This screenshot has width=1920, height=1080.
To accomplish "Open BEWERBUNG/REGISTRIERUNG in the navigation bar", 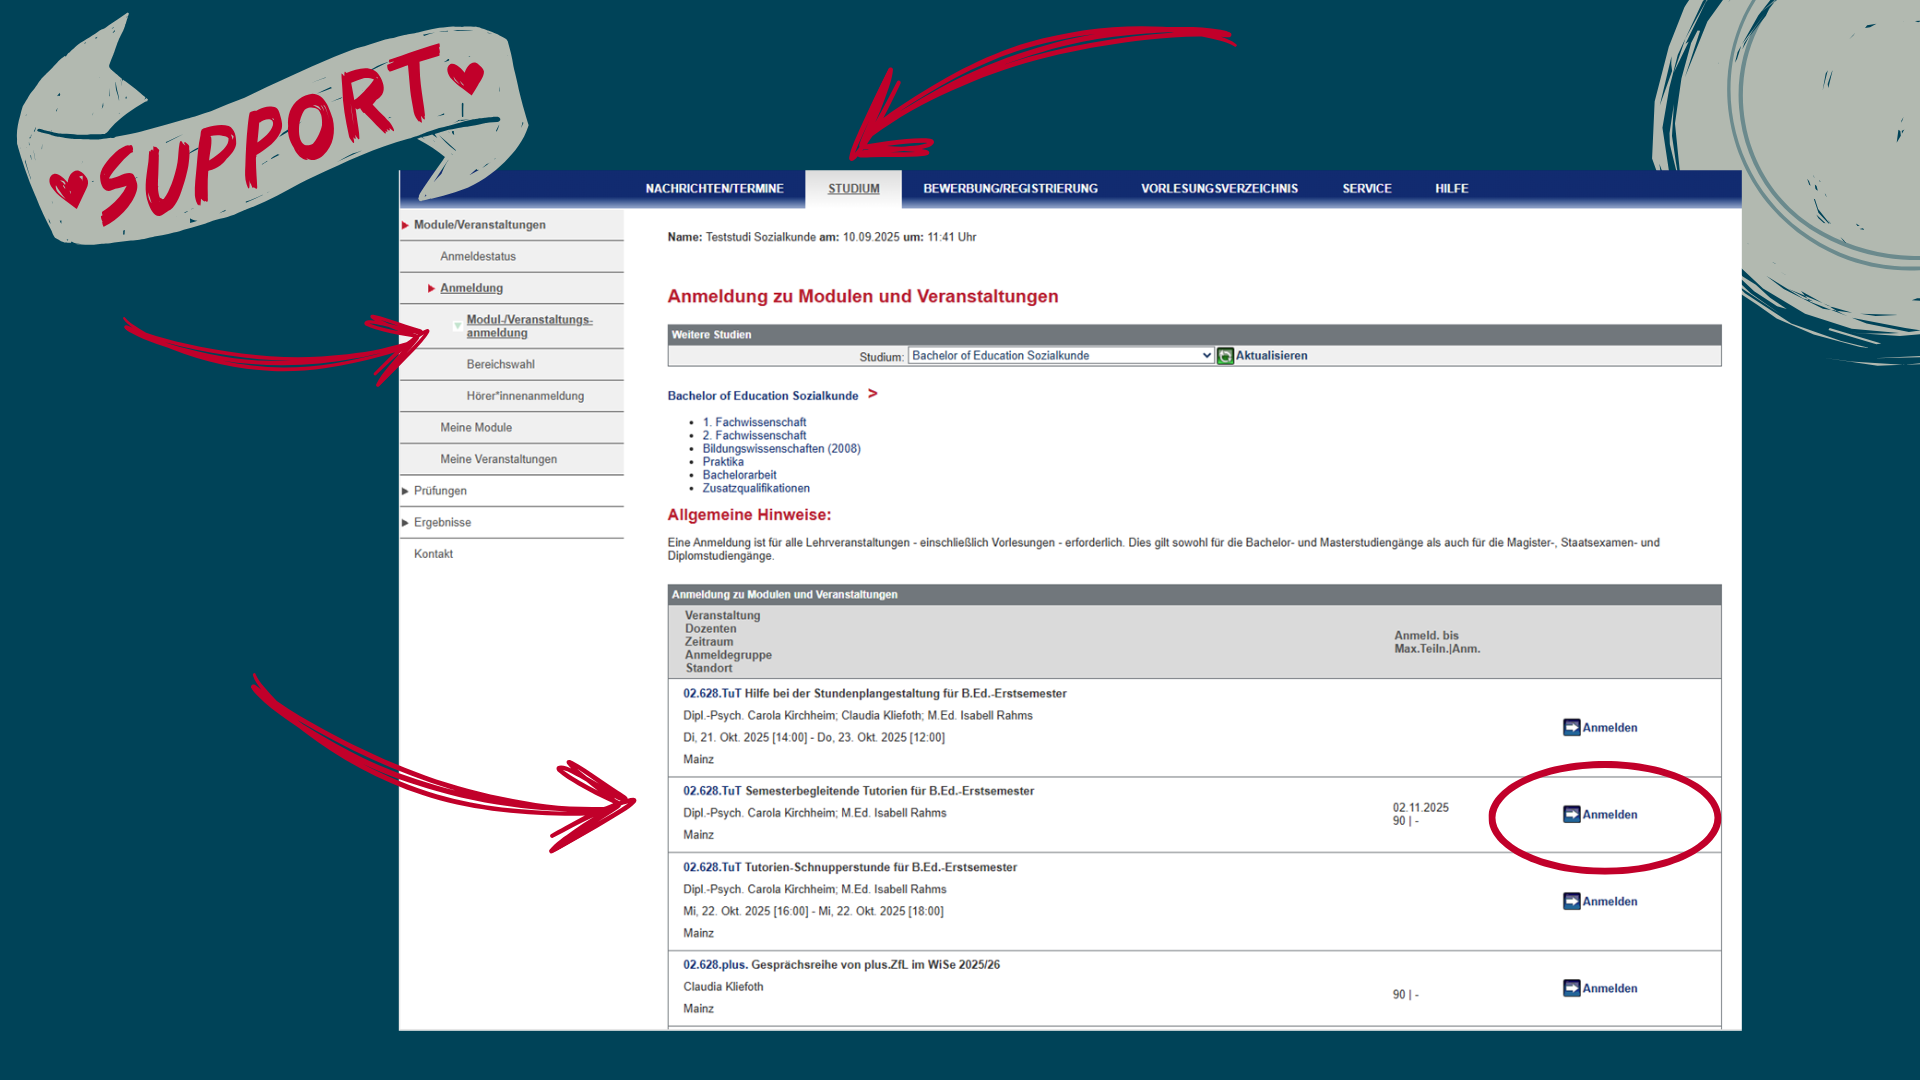I will (x=1010, y=189).
